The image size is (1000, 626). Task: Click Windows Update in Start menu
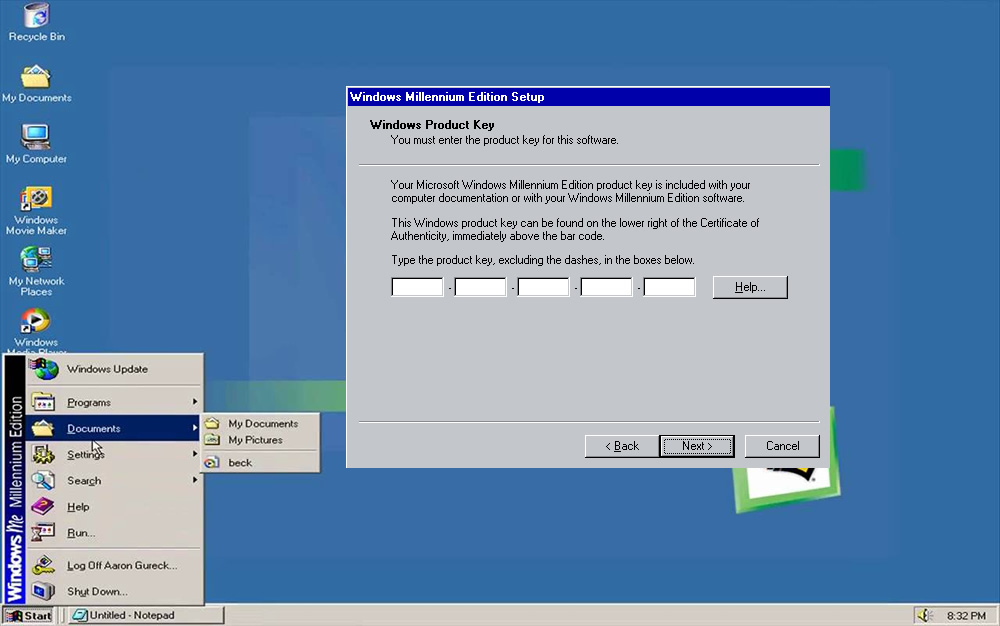click(107, 369)
